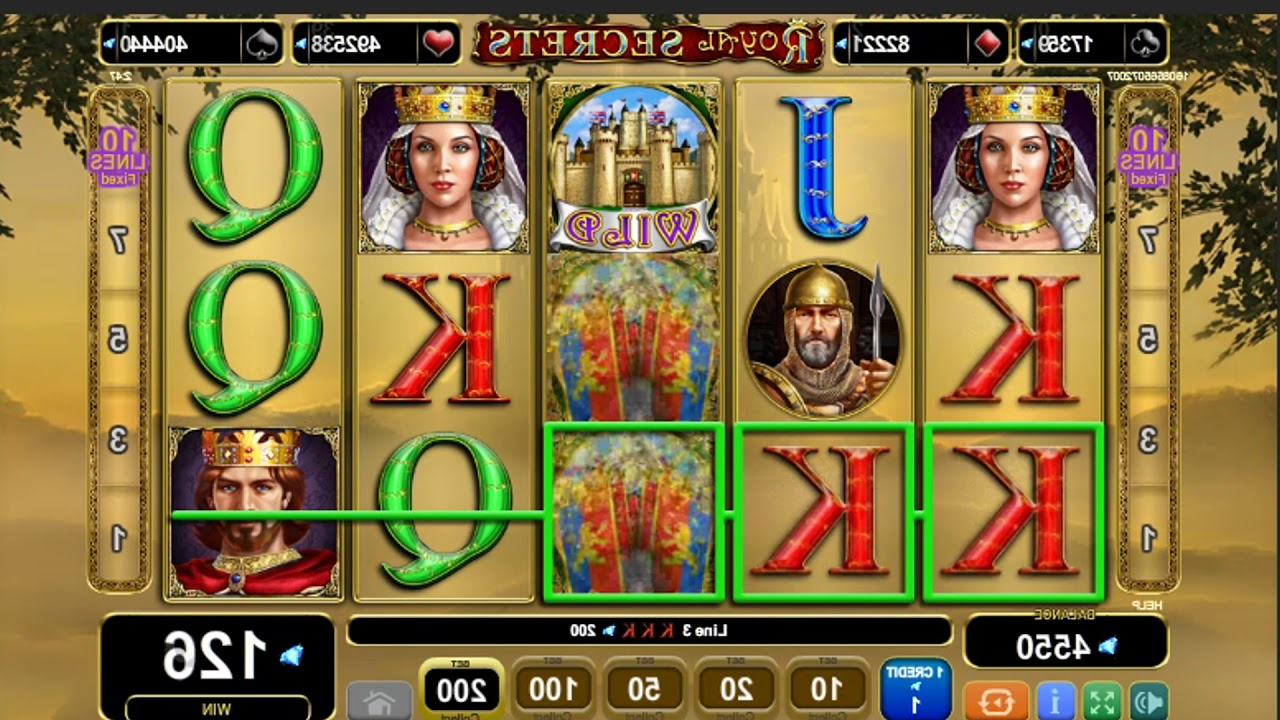Viewport: 1280px width, 720px height.
Task: Click the castle Wild symbol
Action: [633, 167]
